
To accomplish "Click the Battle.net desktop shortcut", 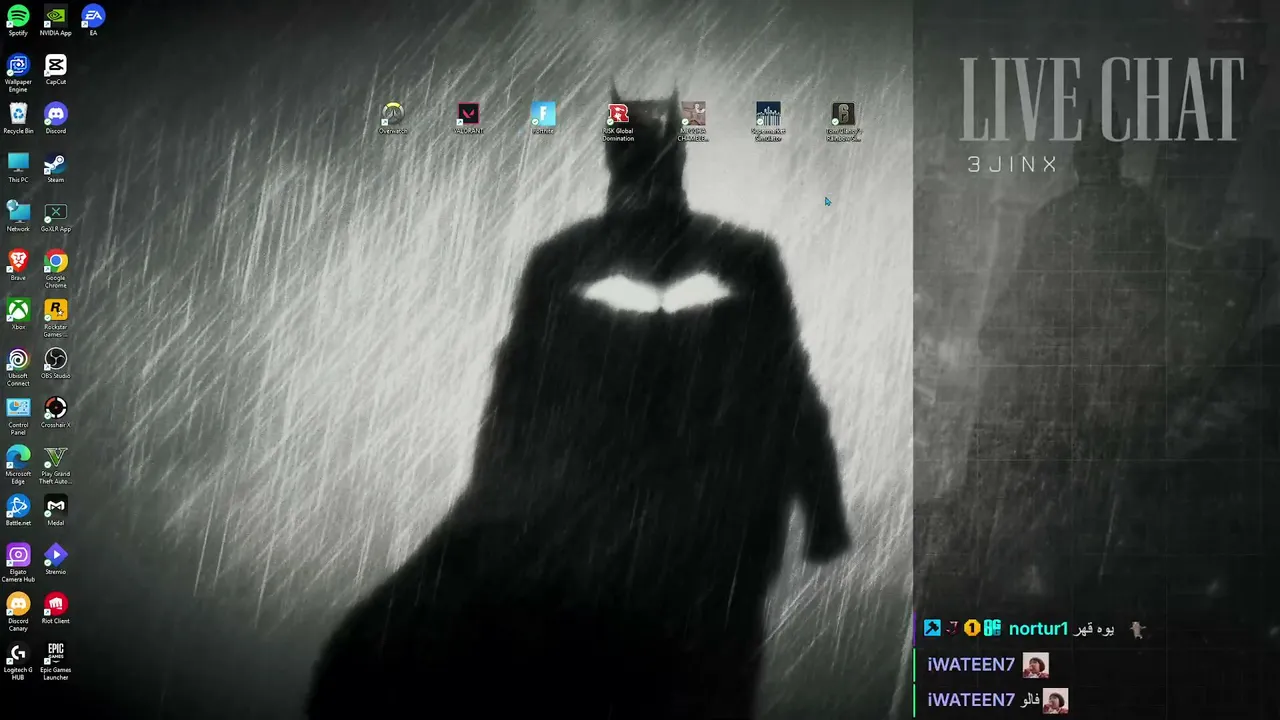I will click(x=18, y=511).
